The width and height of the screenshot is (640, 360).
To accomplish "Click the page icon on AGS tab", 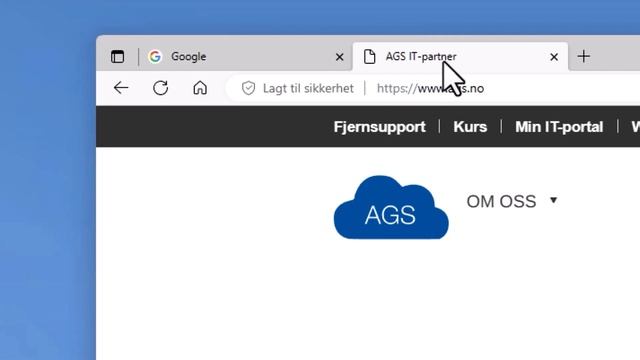I will (x=369, y=56).
